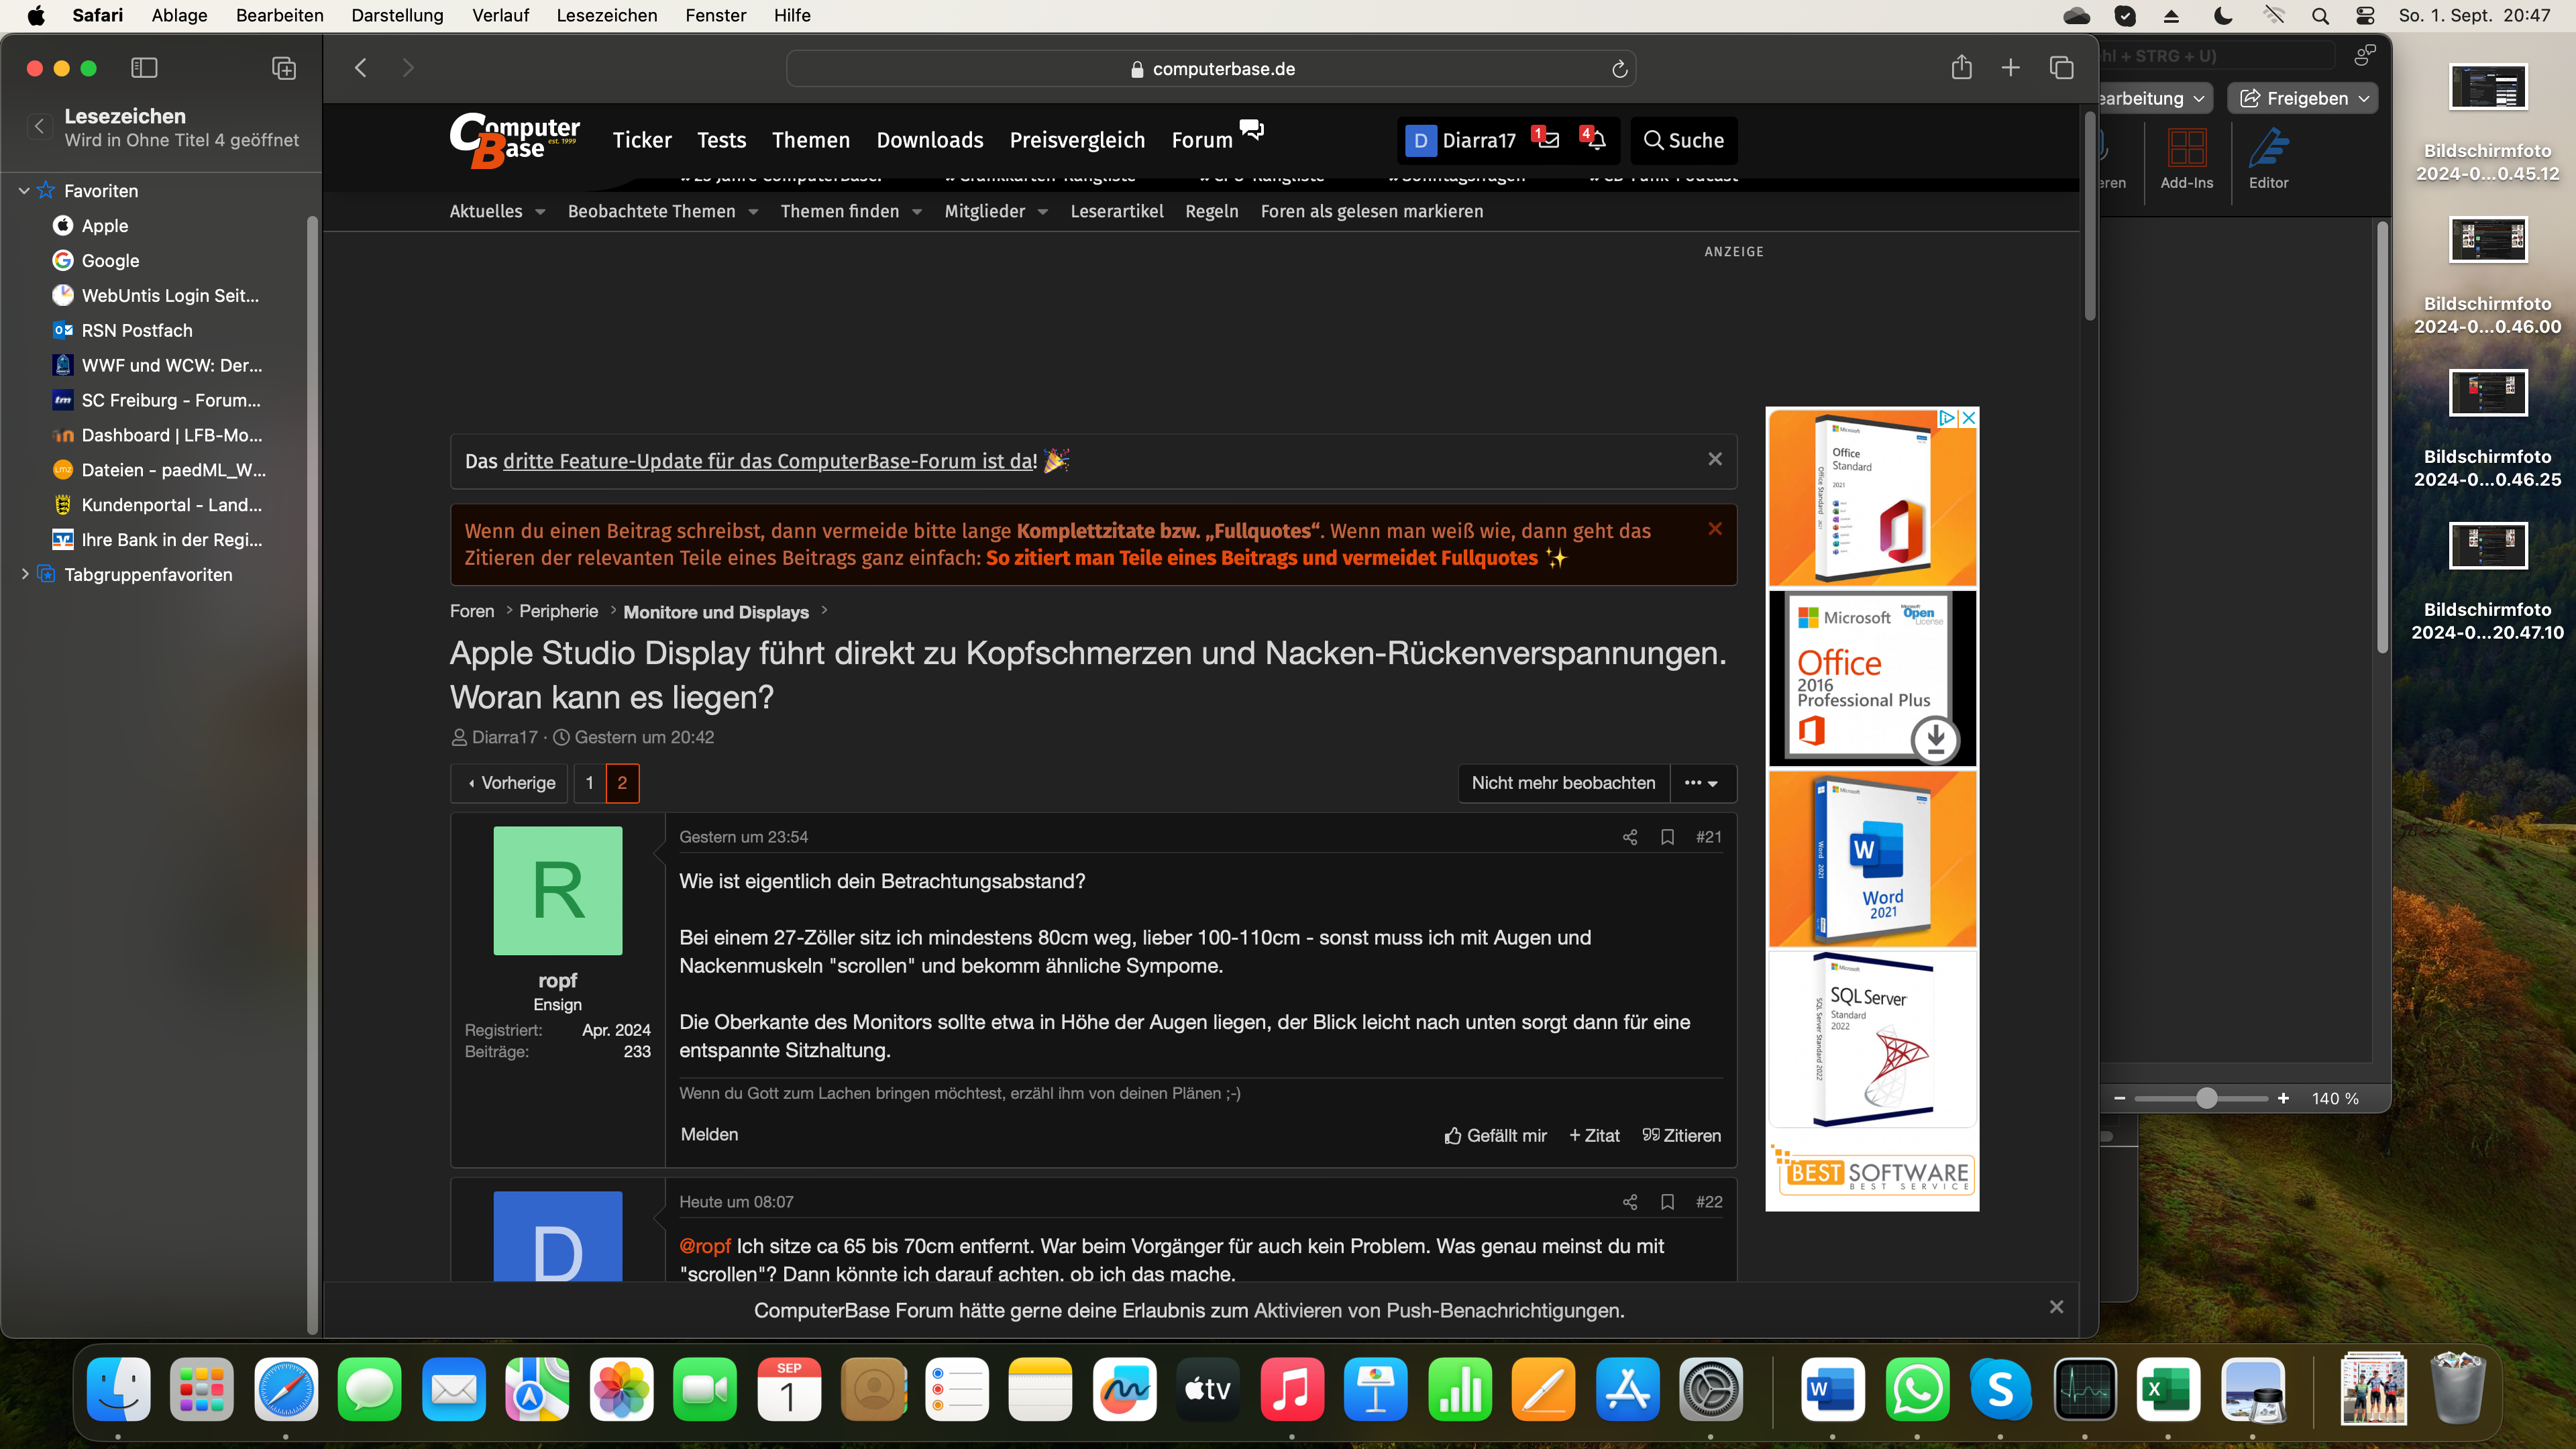Toggle Nicht mehr beobachten for thread
This screenshot has width=2576, height=1449.
coord(1563,783)
